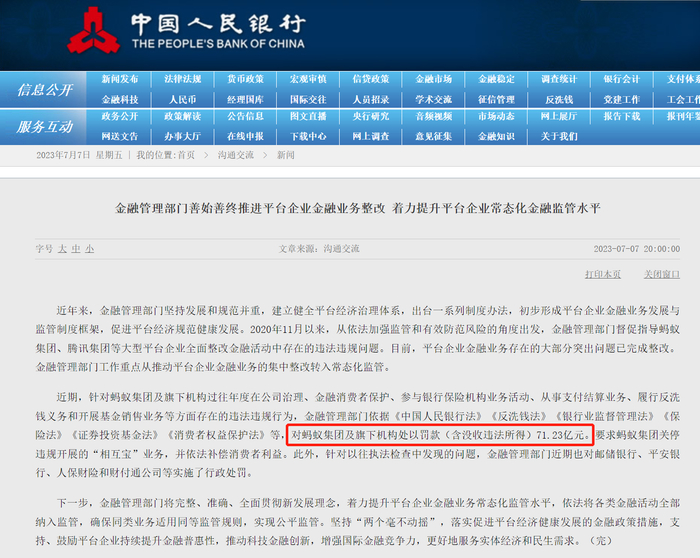The width and height of the screenshot is (700, 558).
Task: Set font size to 大
Action: coord(62,249)
